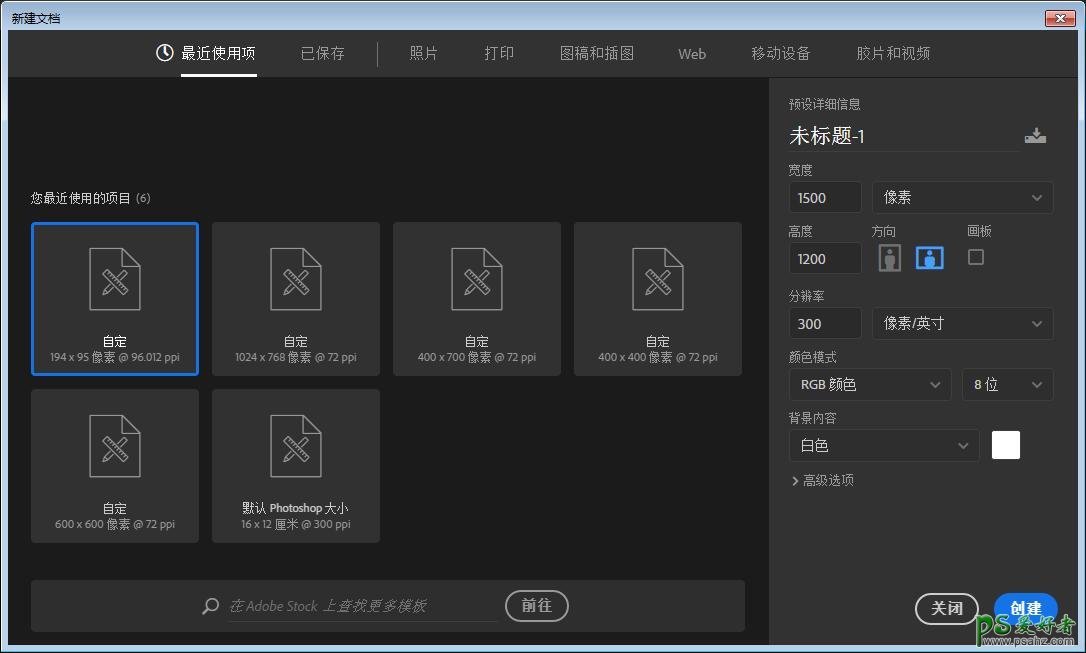The height and width of the screenshot is (653, 1086).
Task: Click the 宽度 width input field
Action: click(824, 198)
